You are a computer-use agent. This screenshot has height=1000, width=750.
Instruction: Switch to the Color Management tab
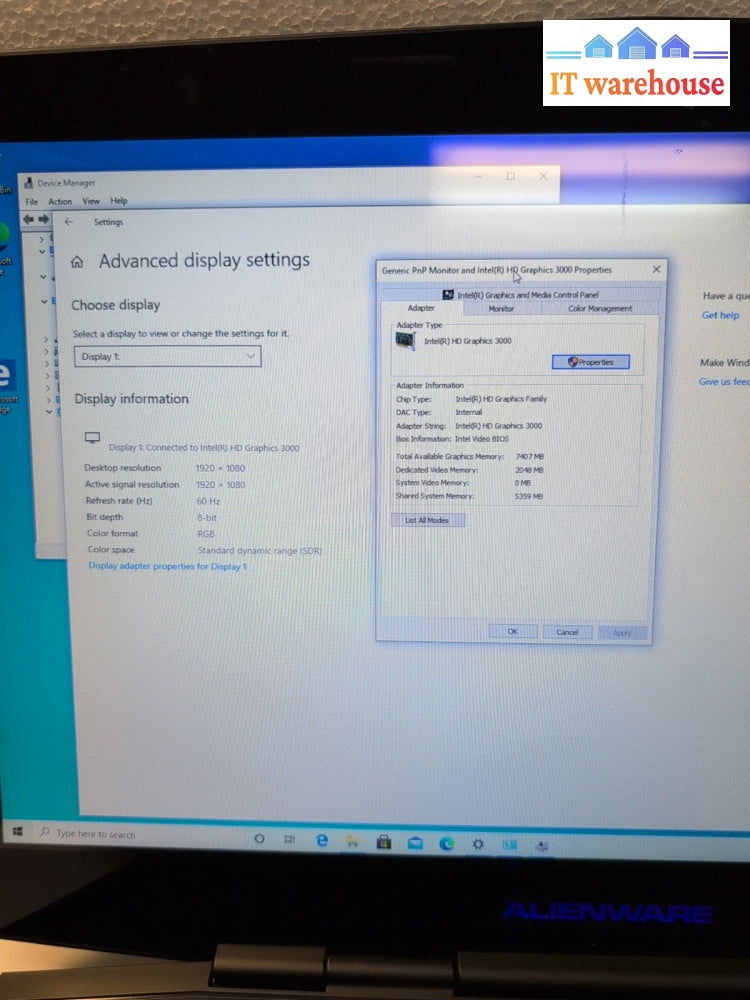pos(600,309)
